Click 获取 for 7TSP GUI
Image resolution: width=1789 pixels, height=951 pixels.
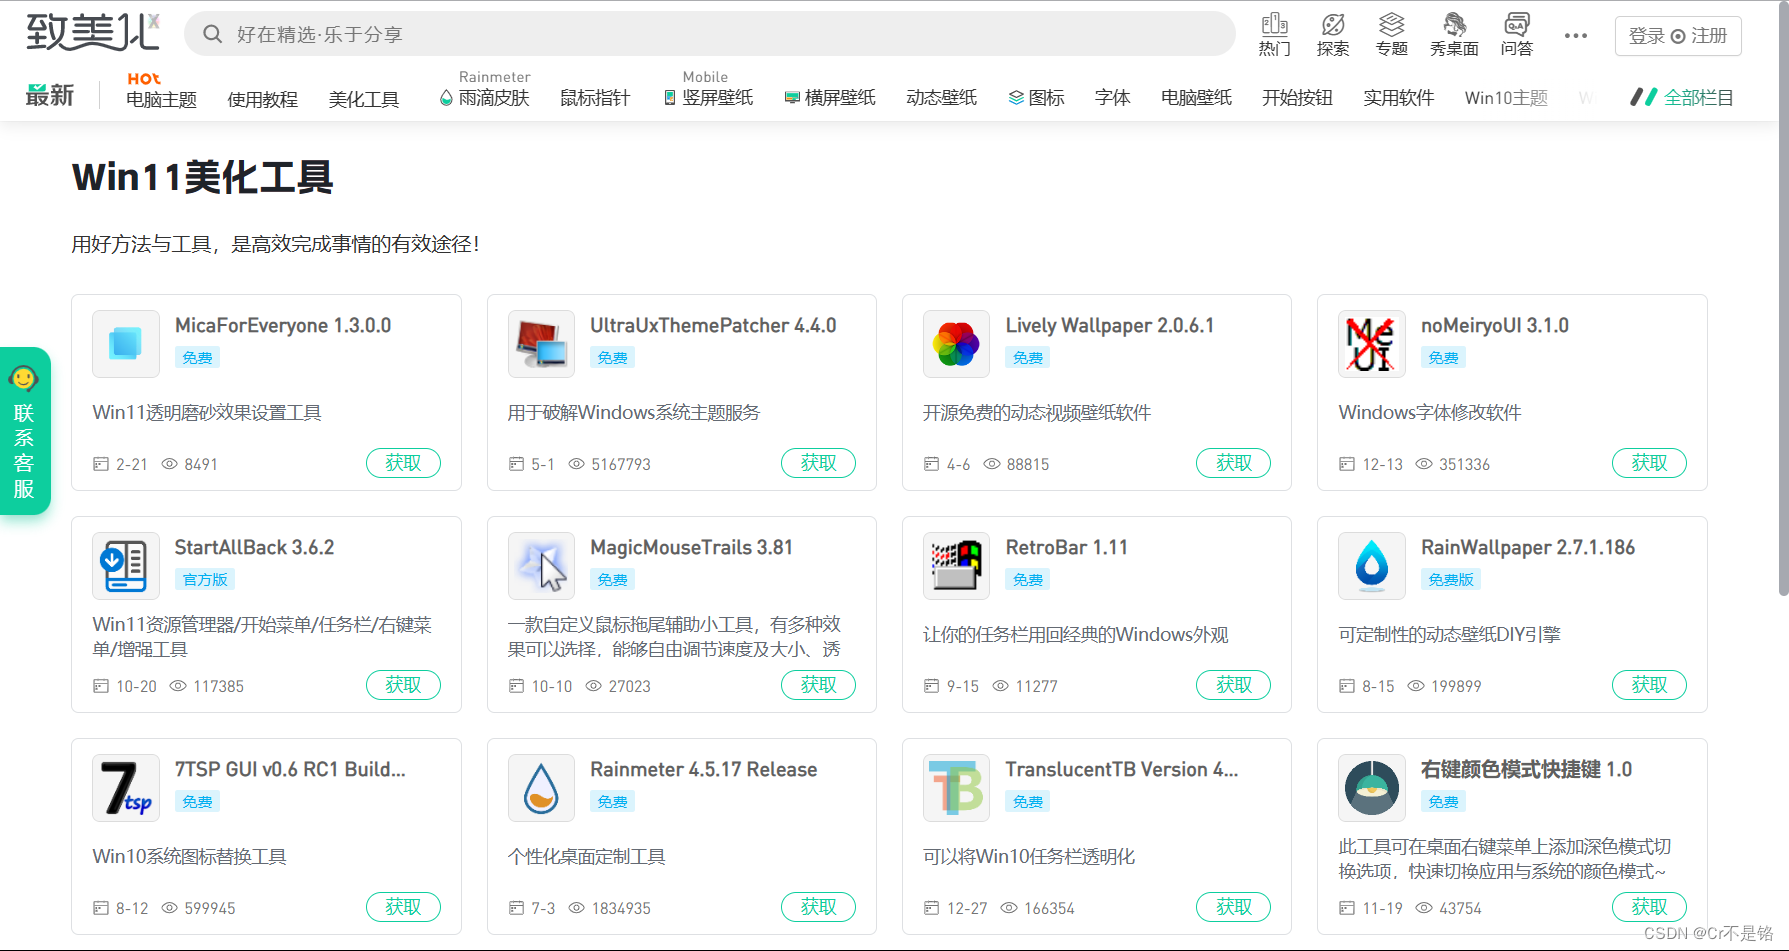[403, 907]
